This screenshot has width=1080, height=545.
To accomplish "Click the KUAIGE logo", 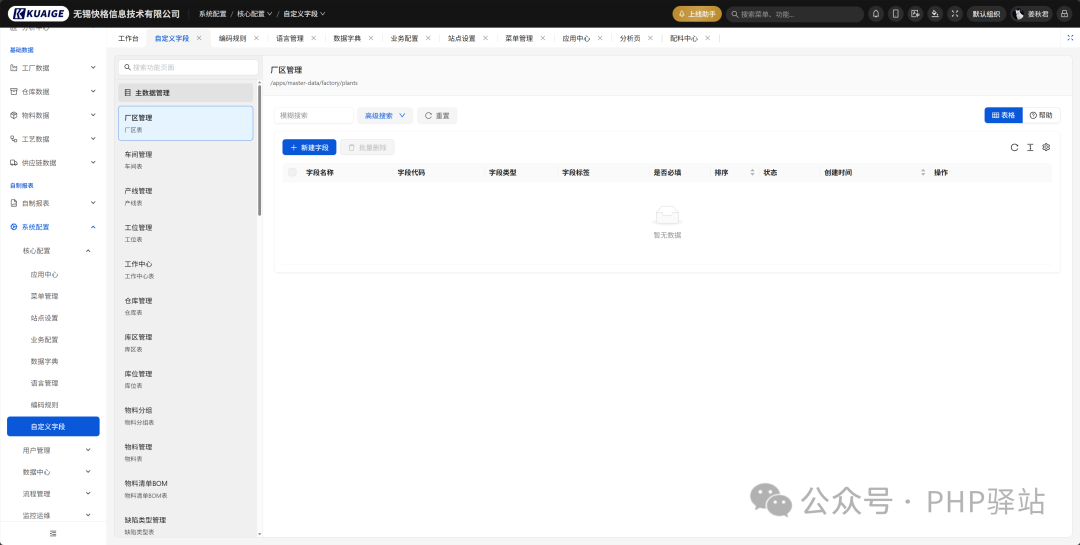I will pyautogui.click(x=39, y=14).
